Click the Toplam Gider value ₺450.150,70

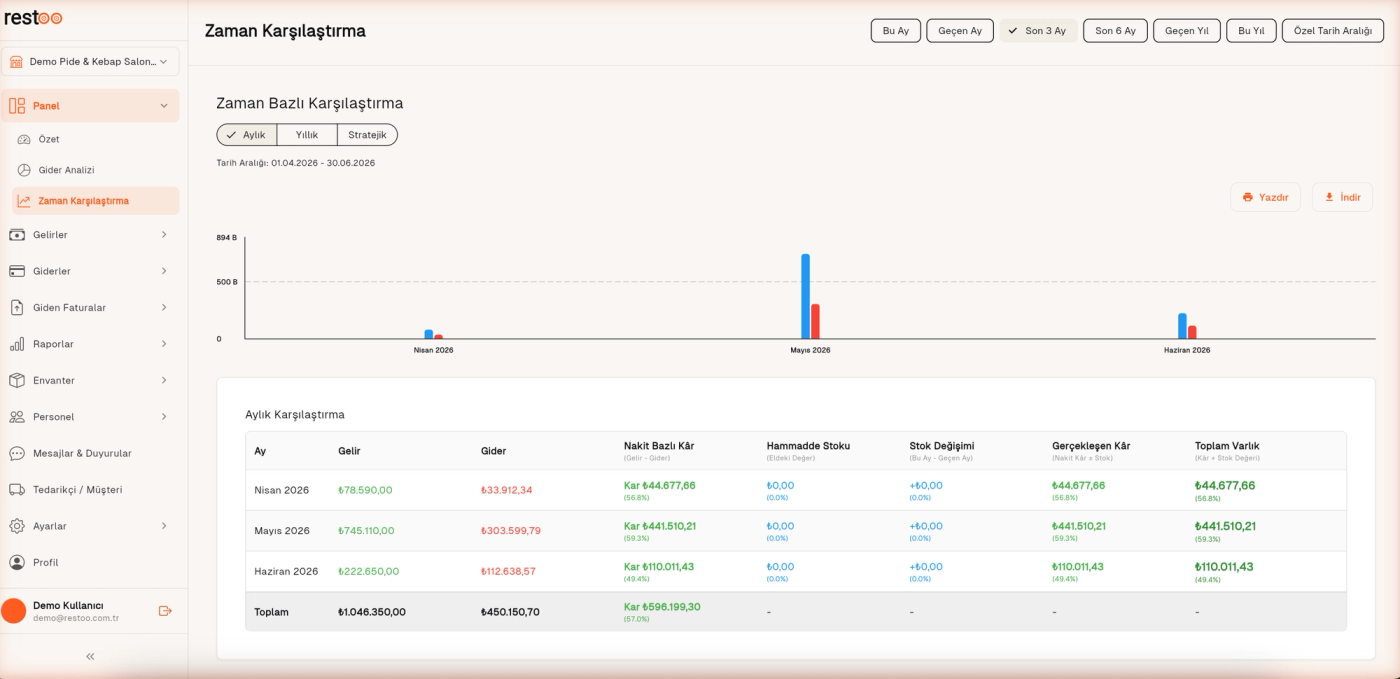(510, 612)
